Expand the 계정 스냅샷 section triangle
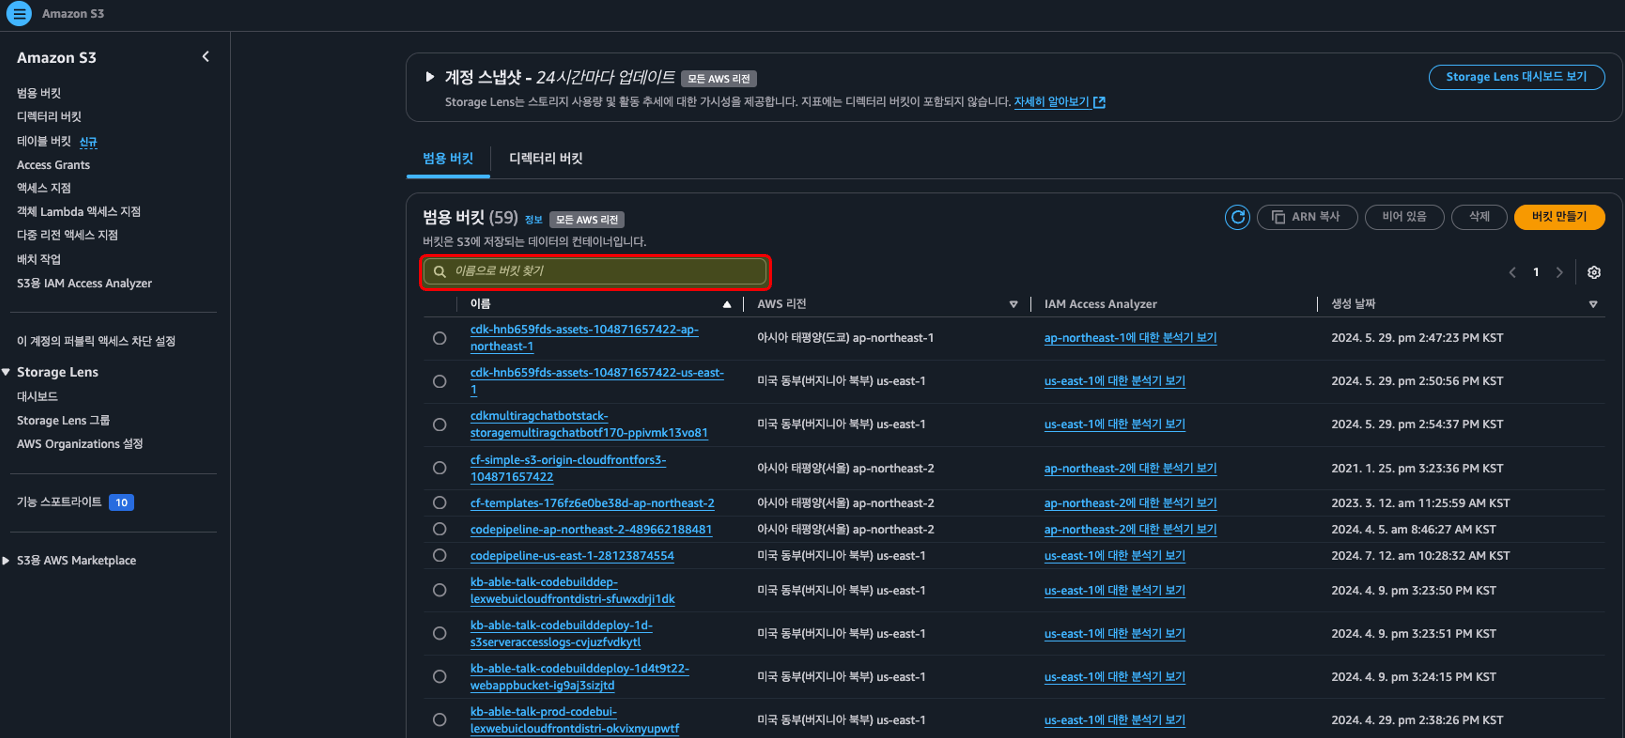Screen dimensions: 1625x738 click(430, 77)
